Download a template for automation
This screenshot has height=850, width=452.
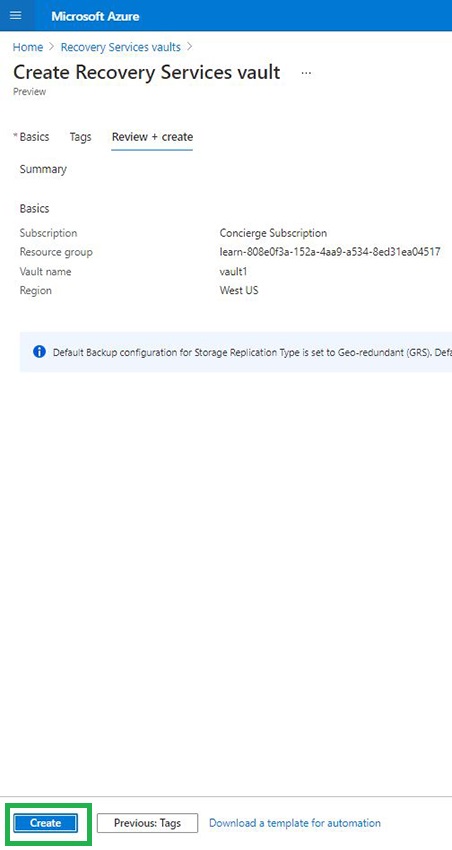[295, 823]
